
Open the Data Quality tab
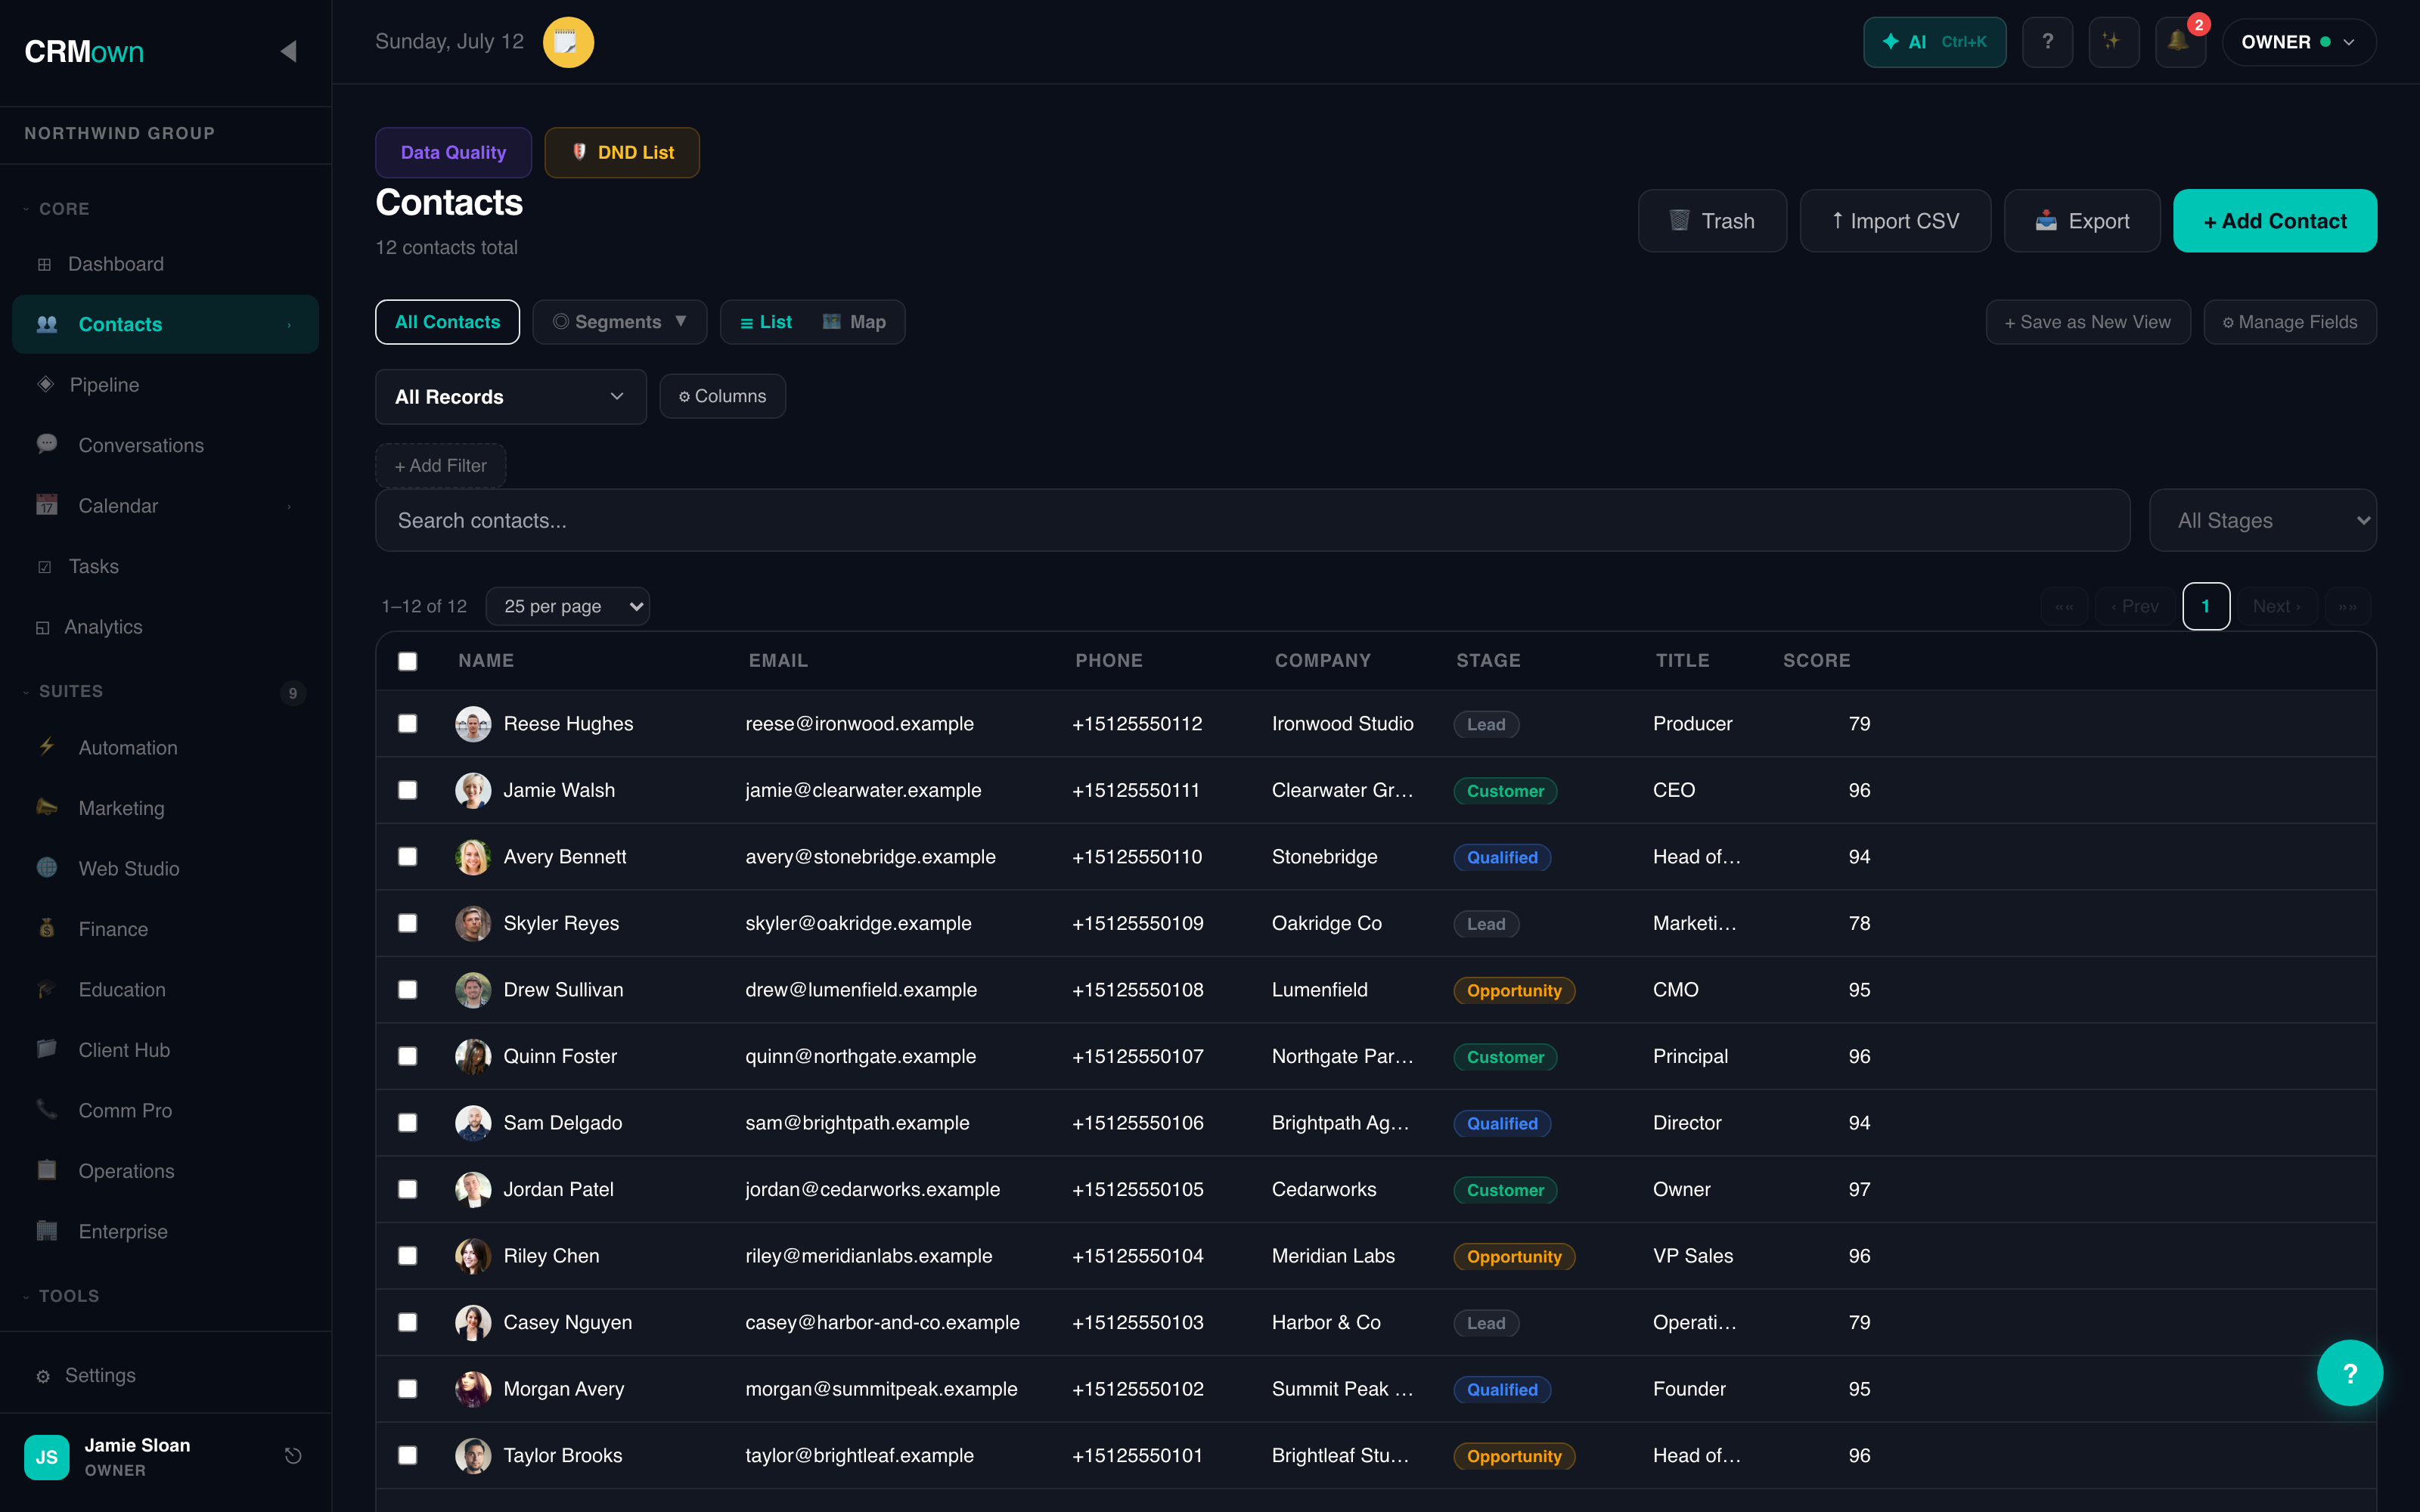click(x=453, y=152)
